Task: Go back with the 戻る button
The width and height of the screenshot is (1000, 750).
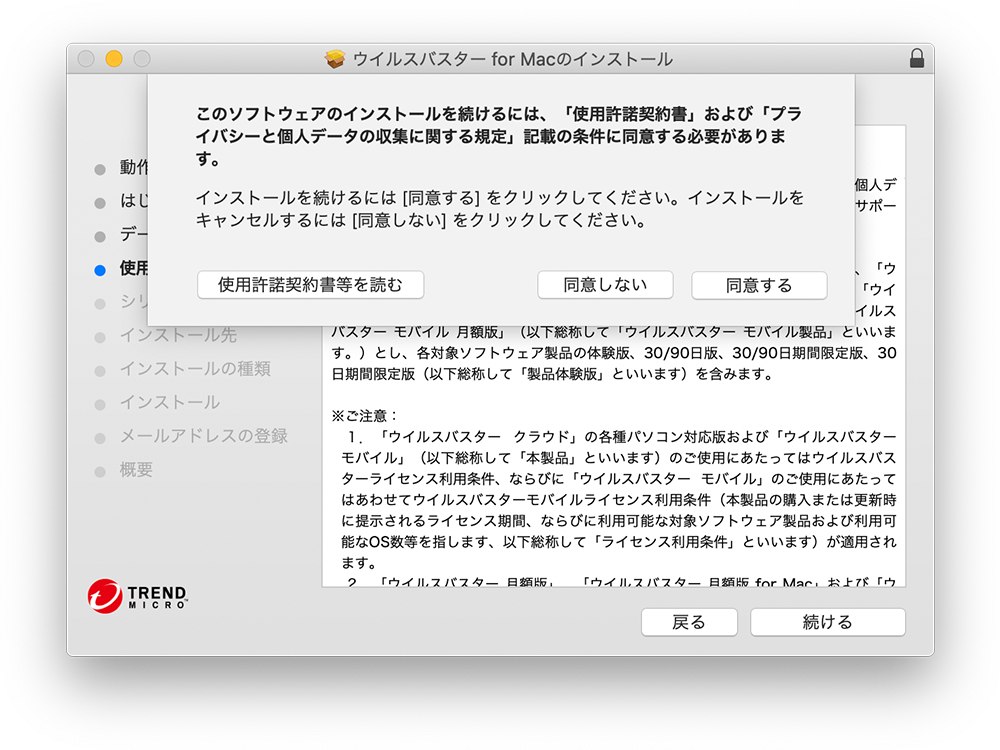Action: (688, 622)
